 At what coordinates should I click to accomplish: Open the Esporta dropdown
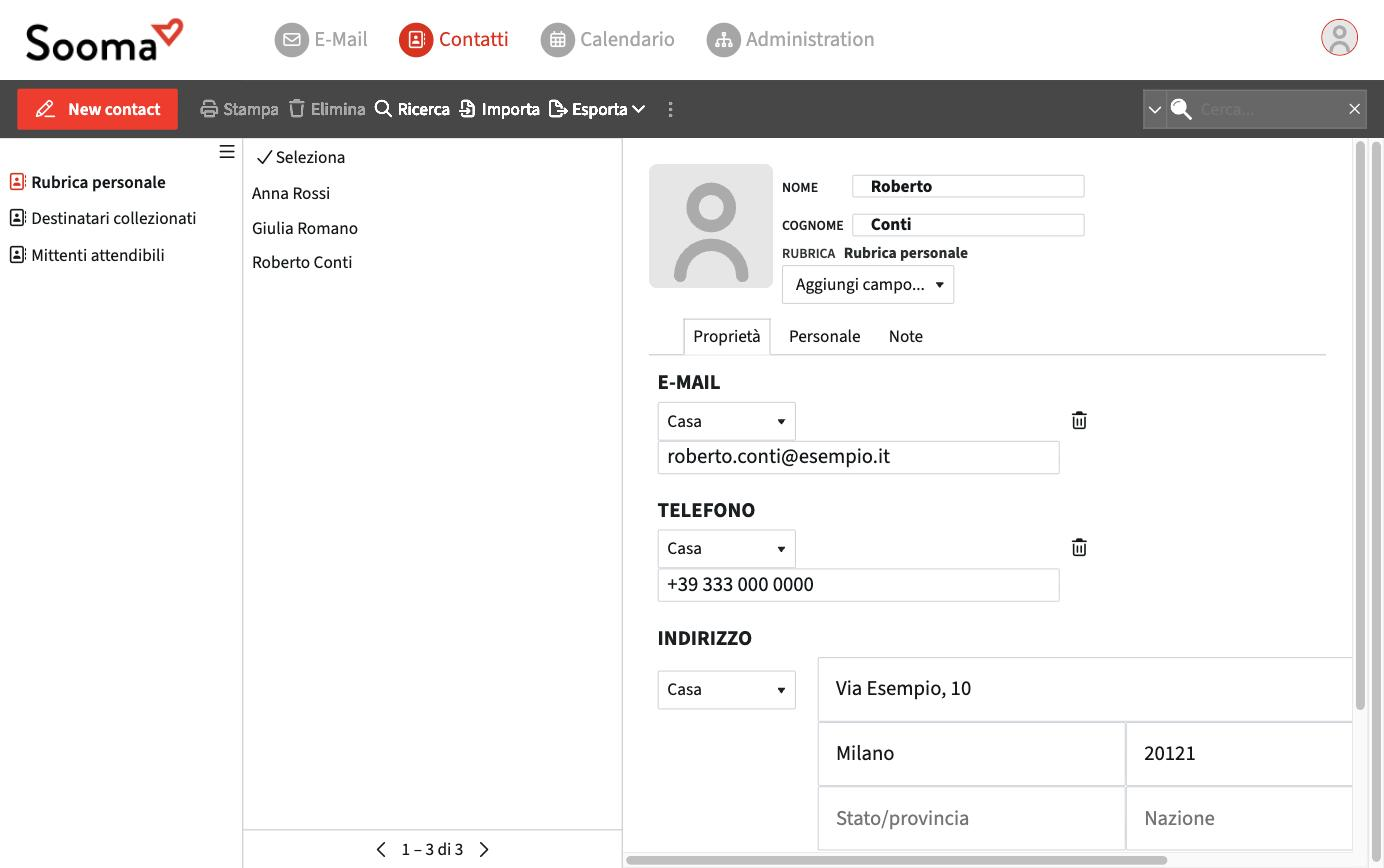pos(597,109)
